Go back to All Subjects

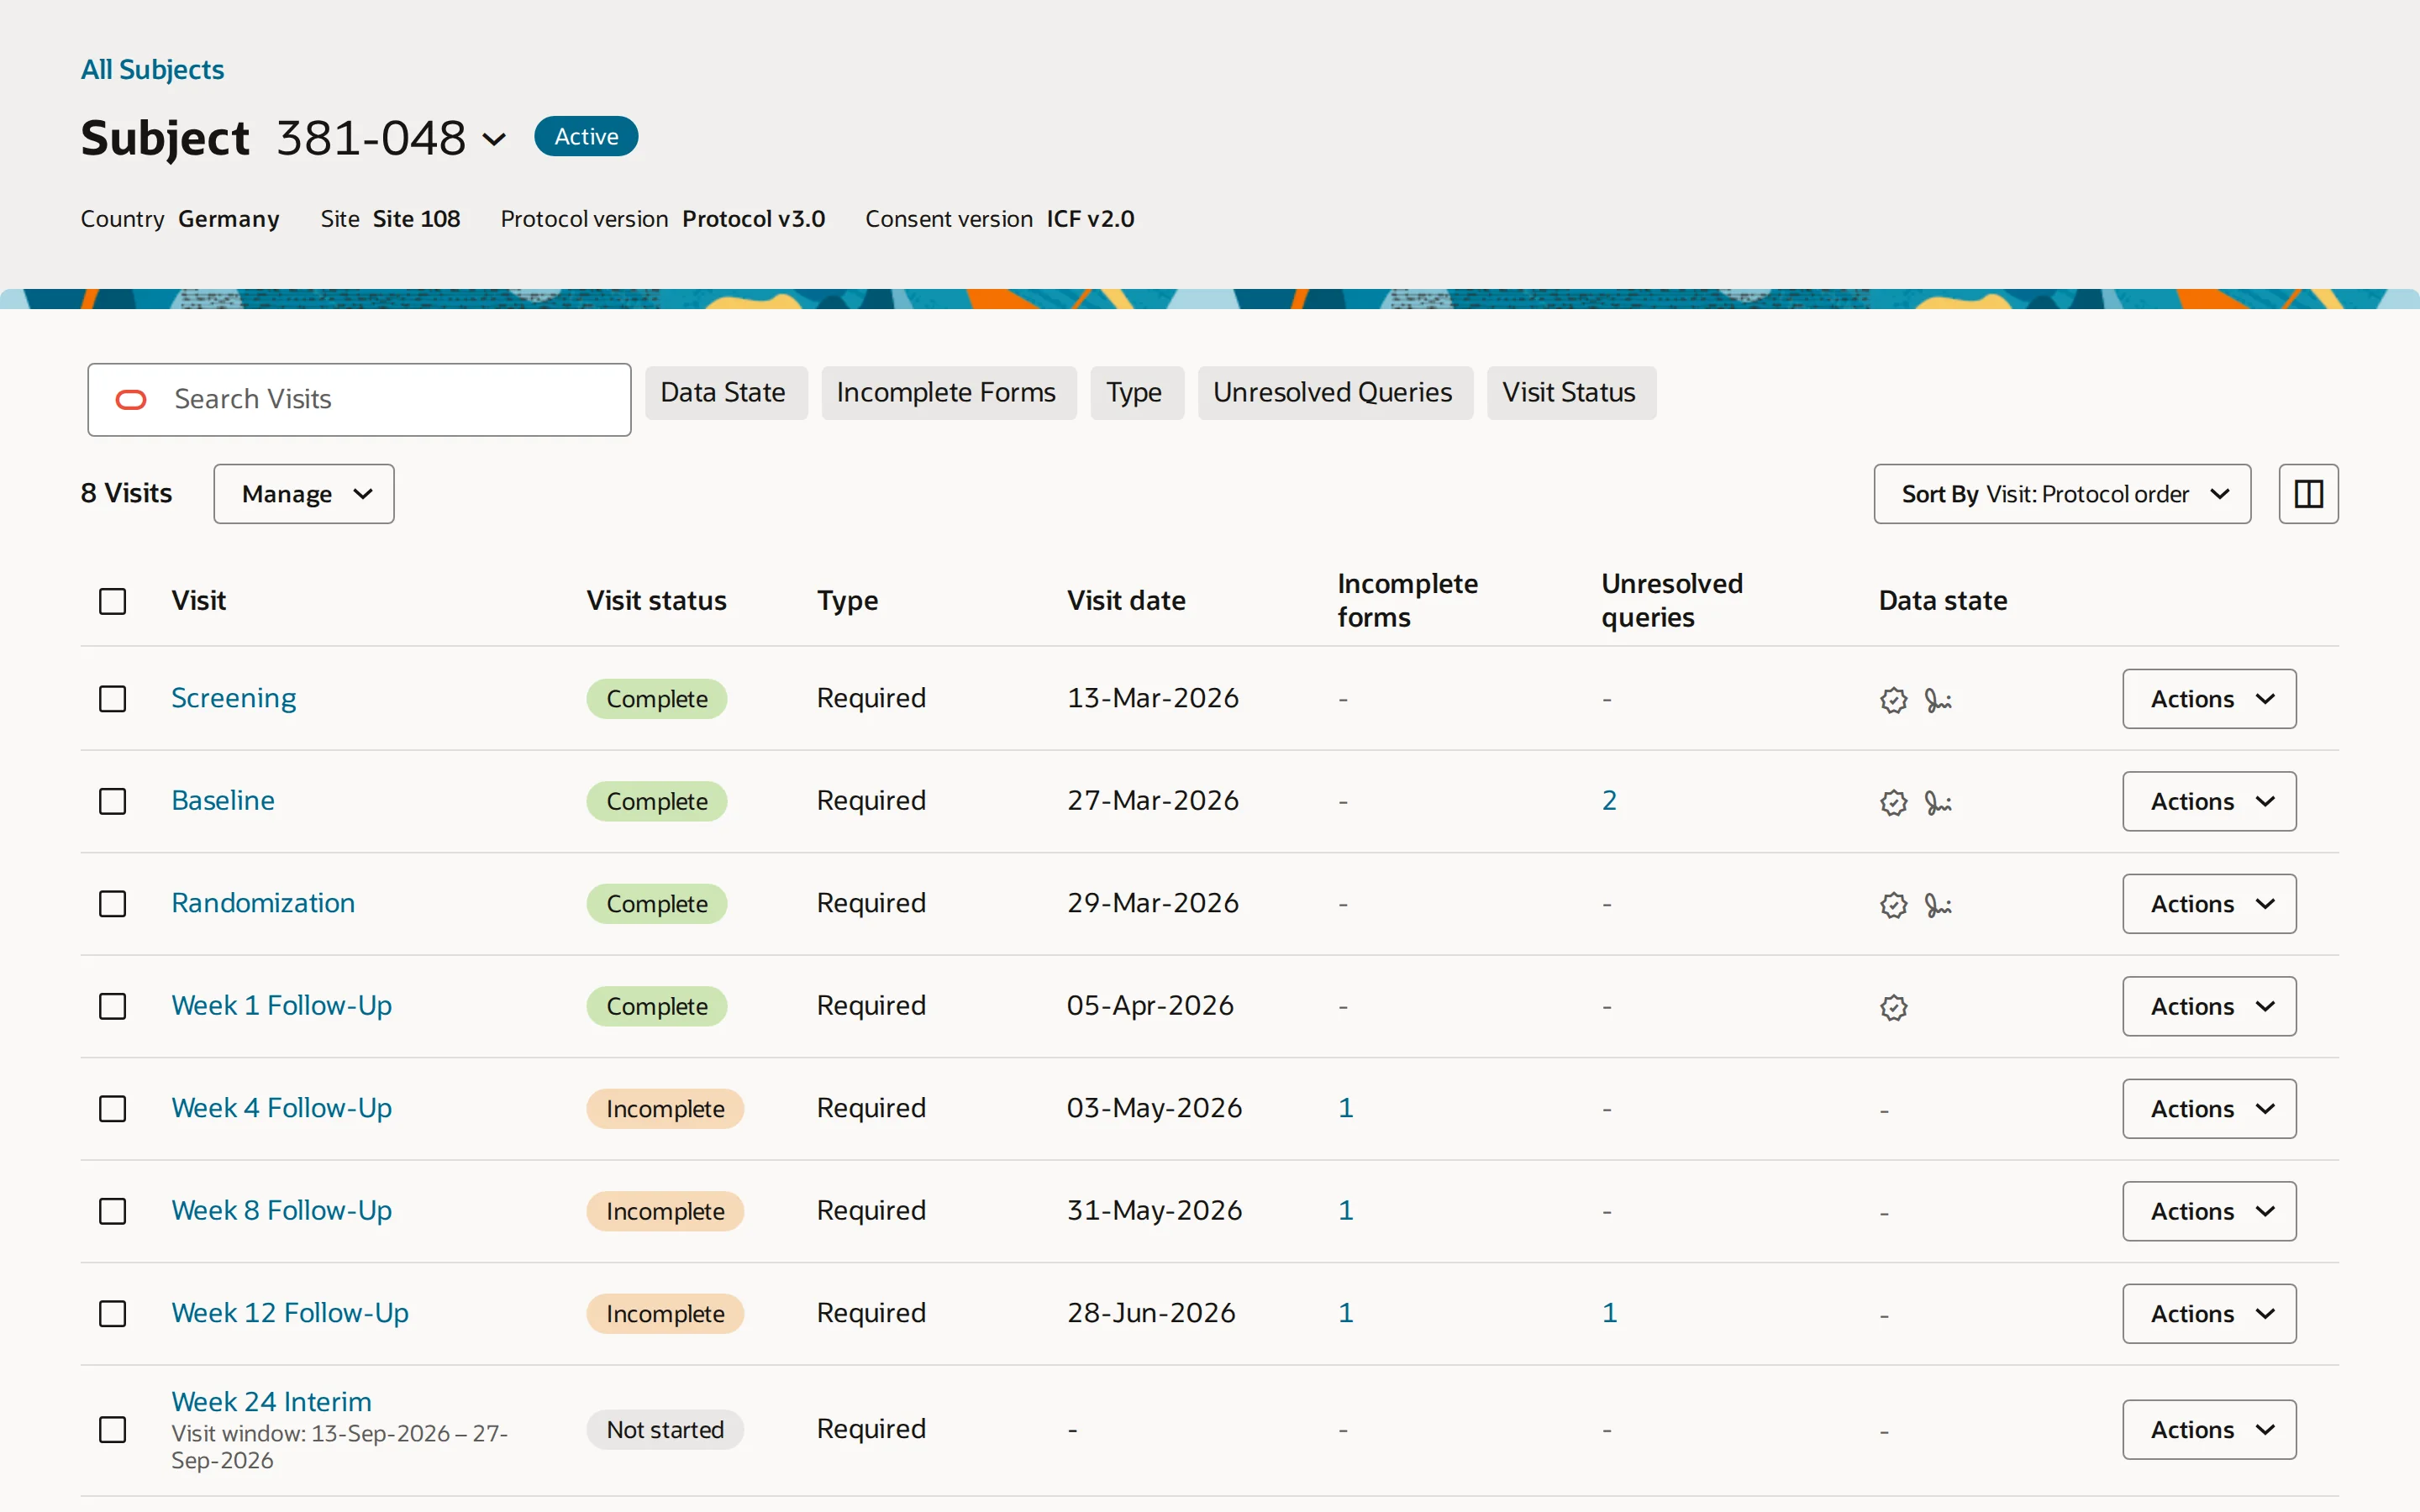click(152, 70)
